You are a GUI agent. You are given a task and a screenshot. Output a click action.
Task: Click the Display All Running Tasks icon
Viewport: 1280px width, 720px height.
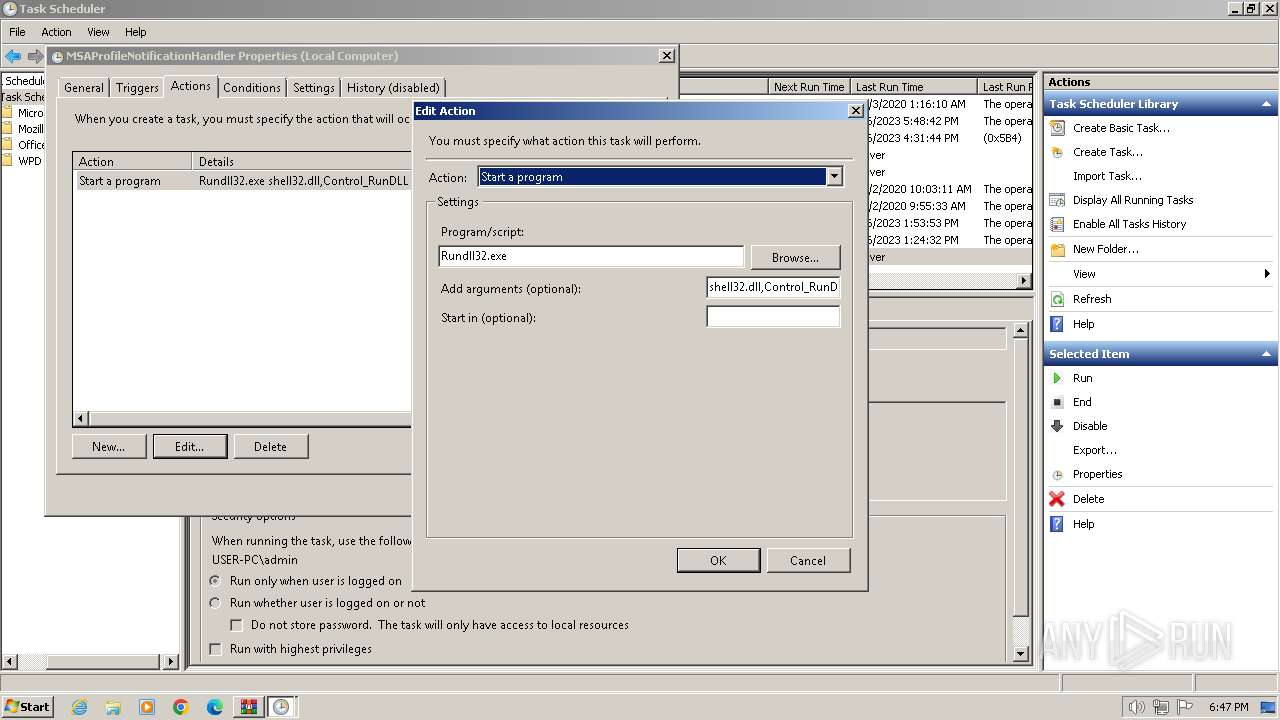click(x=1057, y=200)
